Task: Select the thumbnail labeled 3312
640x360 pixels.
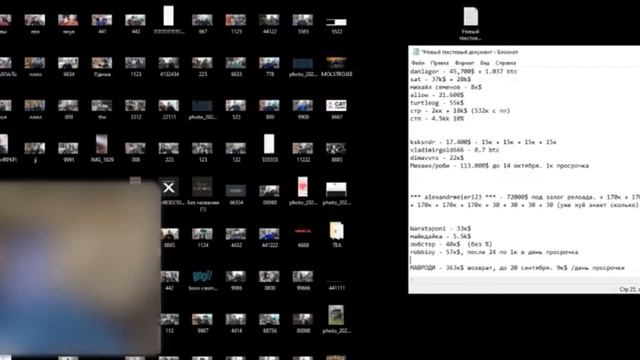Action: pos(136,109)
